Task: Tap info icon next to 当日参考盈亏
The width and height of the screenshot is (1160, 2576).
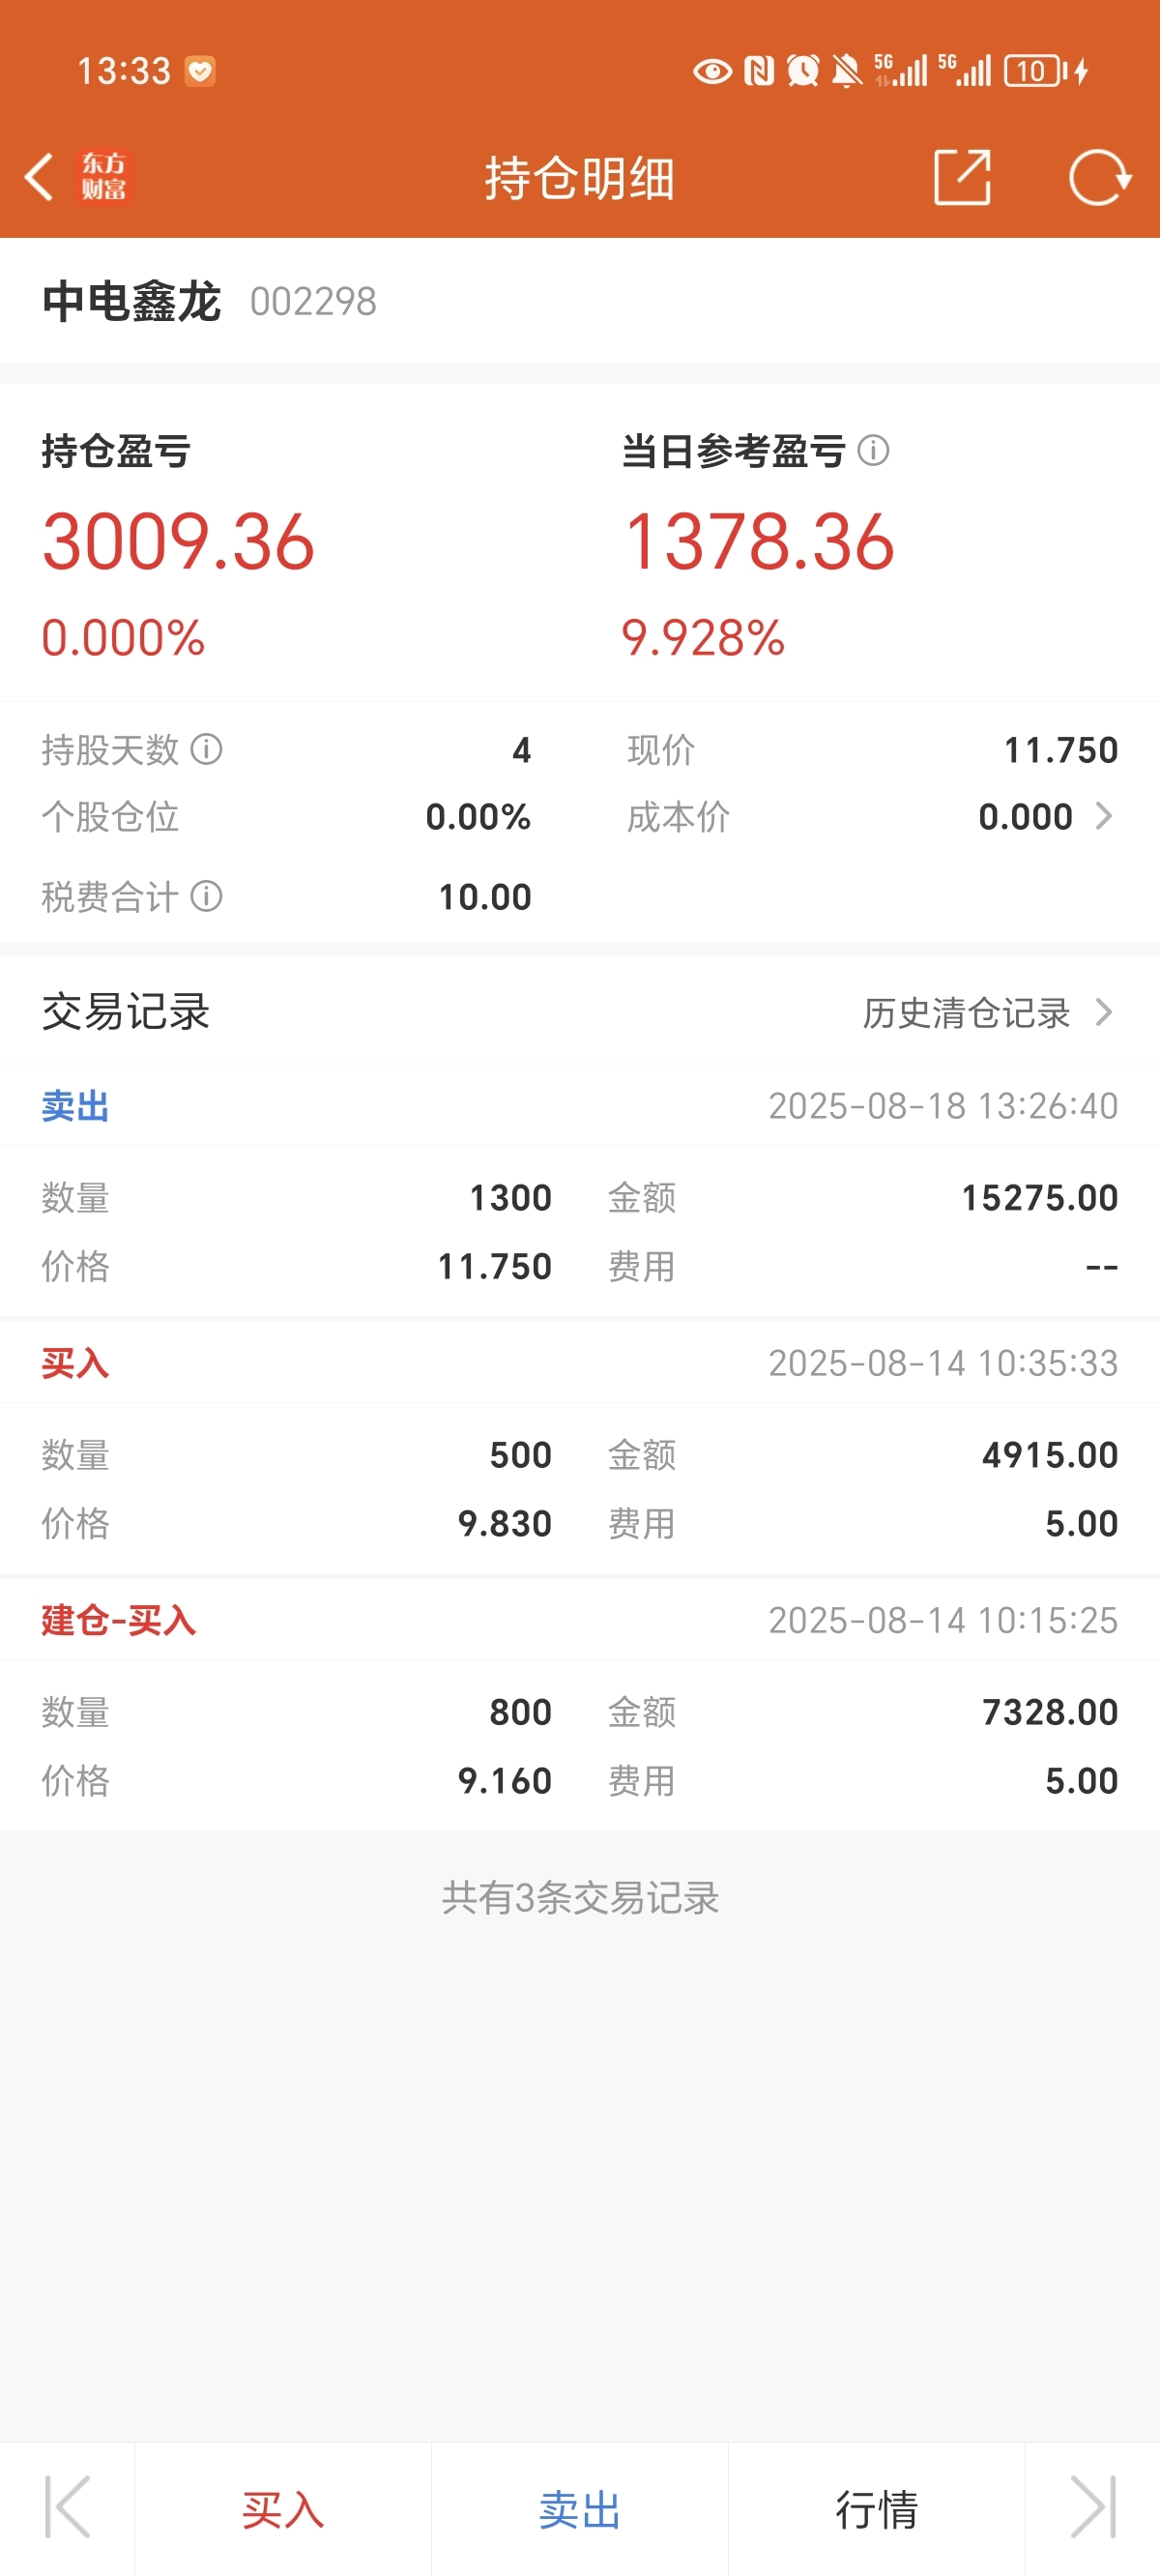Action: 873,451
